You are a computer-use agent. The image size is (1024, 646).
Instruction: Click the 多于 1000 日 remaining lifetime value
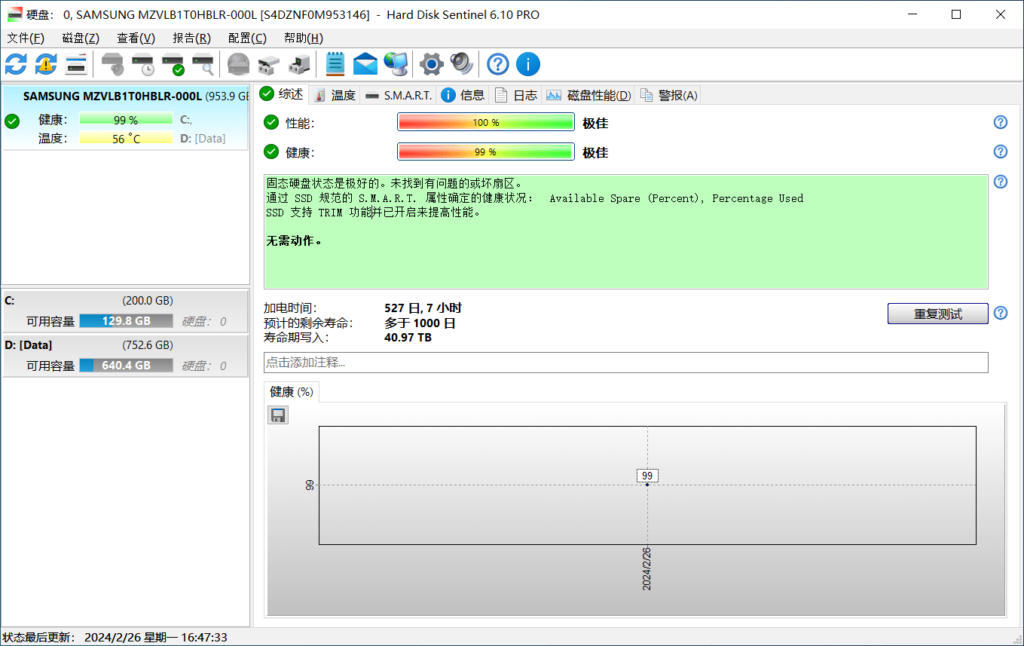(x=420, y=323)
